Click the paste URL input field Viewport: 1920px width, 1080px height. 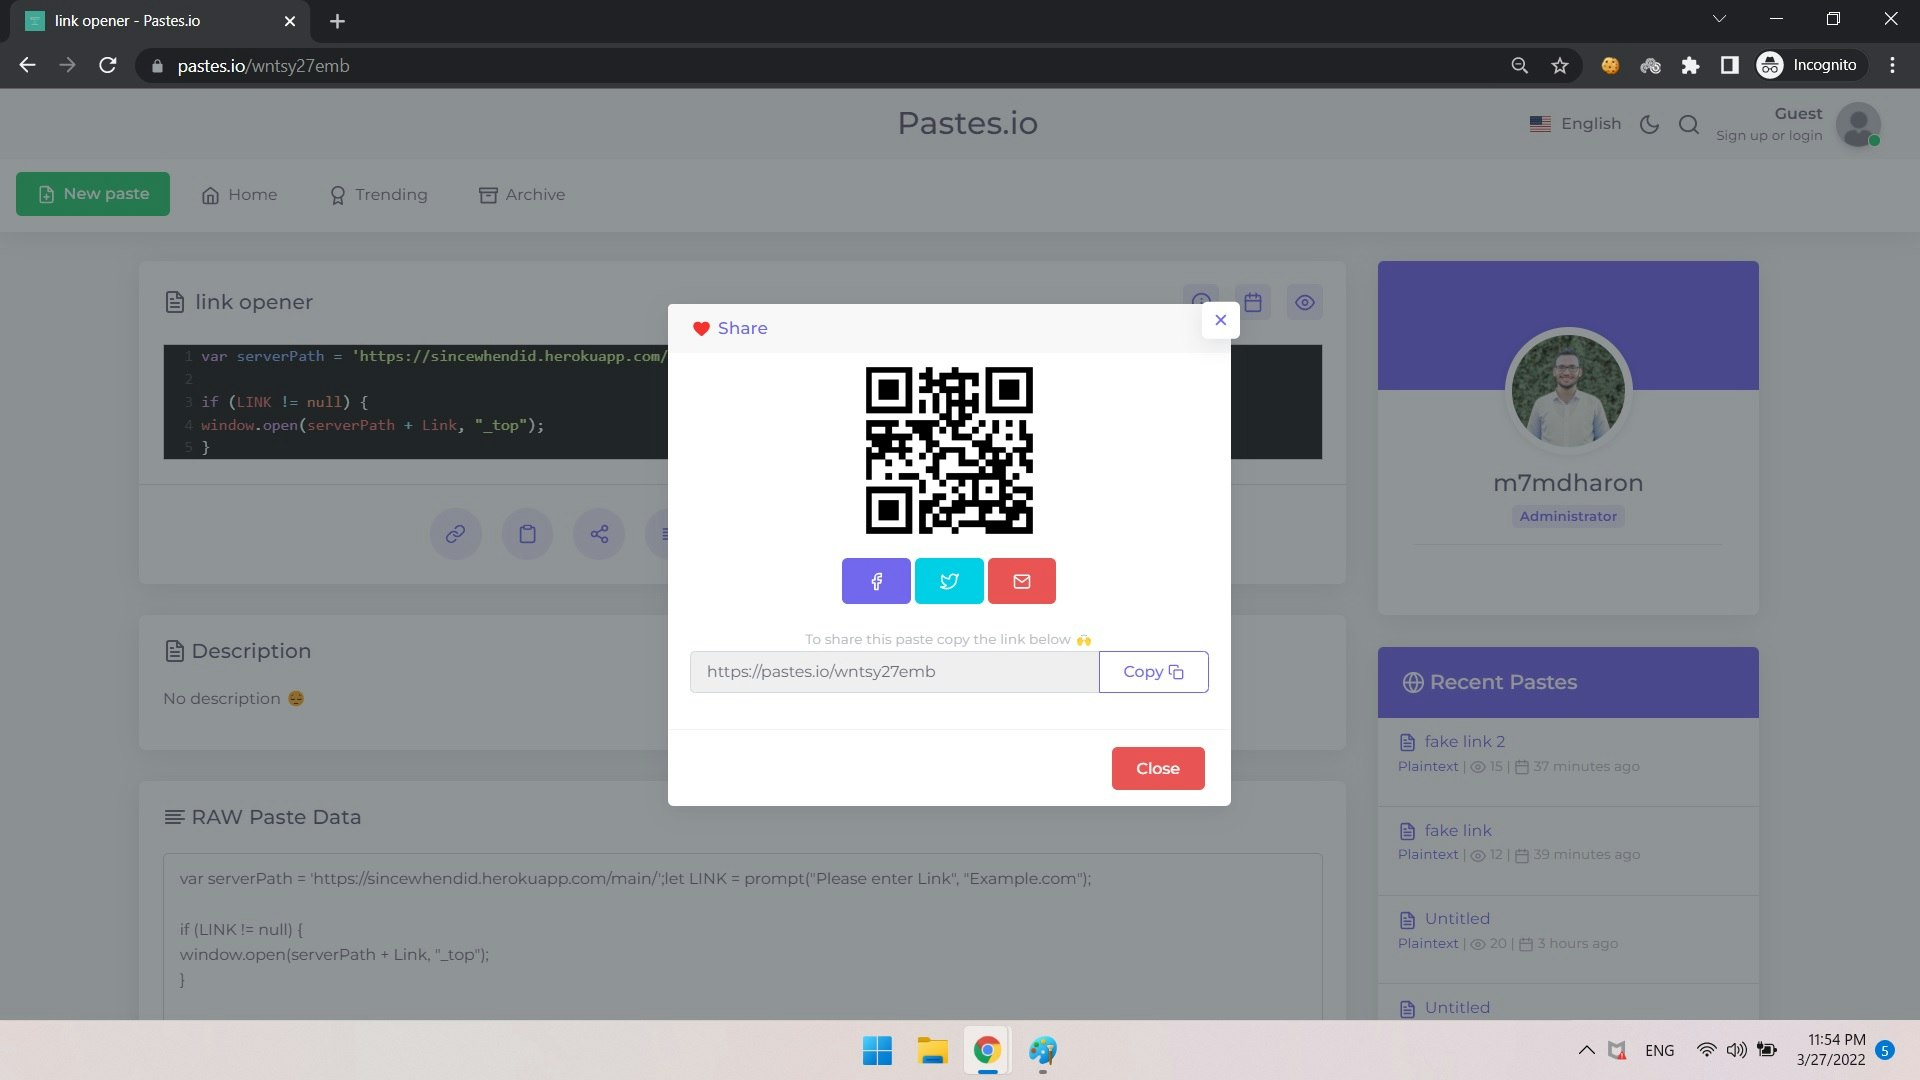click(893, 672)
